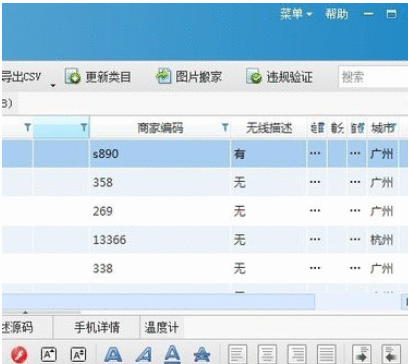Align text left
This screenshot has width=408, height=364.
(237, 354)
